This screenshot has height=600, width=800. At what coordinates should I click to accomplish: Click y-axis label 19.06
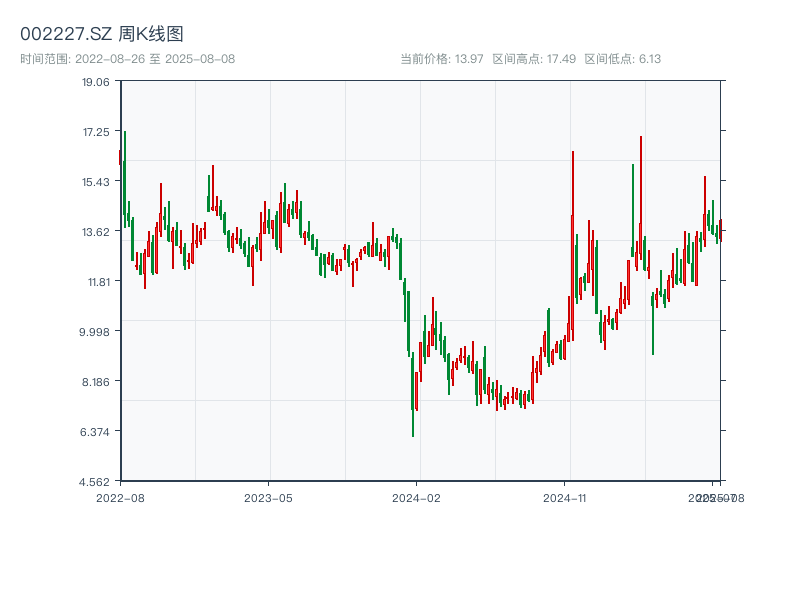(95, 82)
